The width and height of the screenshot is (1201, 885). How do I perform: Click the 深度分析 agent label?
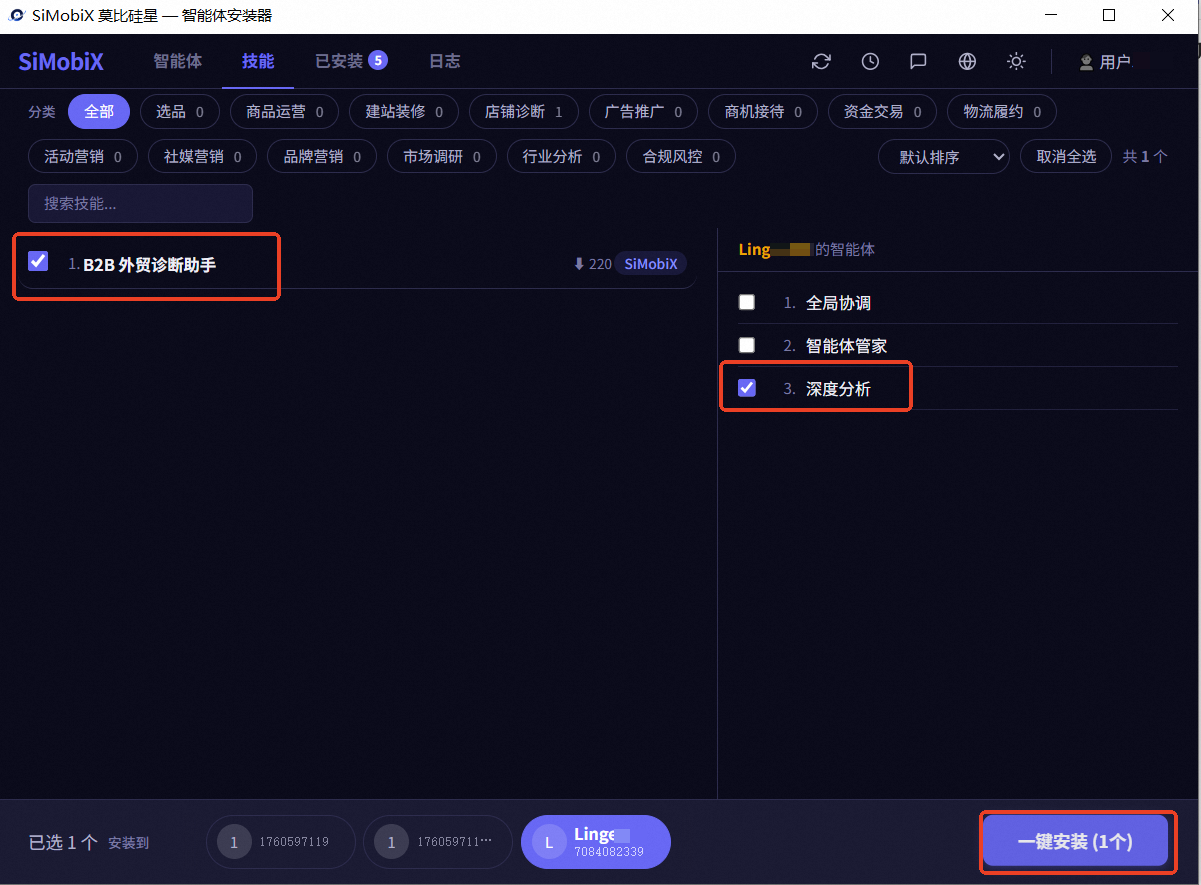click(838, 389)
